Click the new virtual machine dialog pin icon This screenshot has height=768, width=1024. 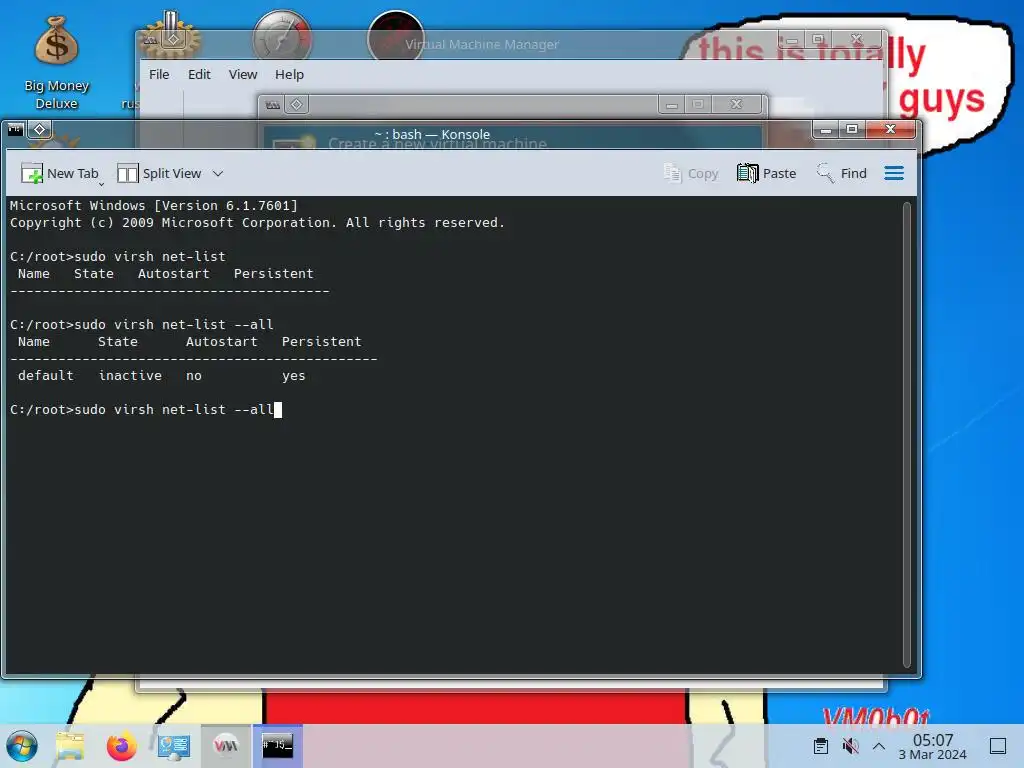coord(296,104)
